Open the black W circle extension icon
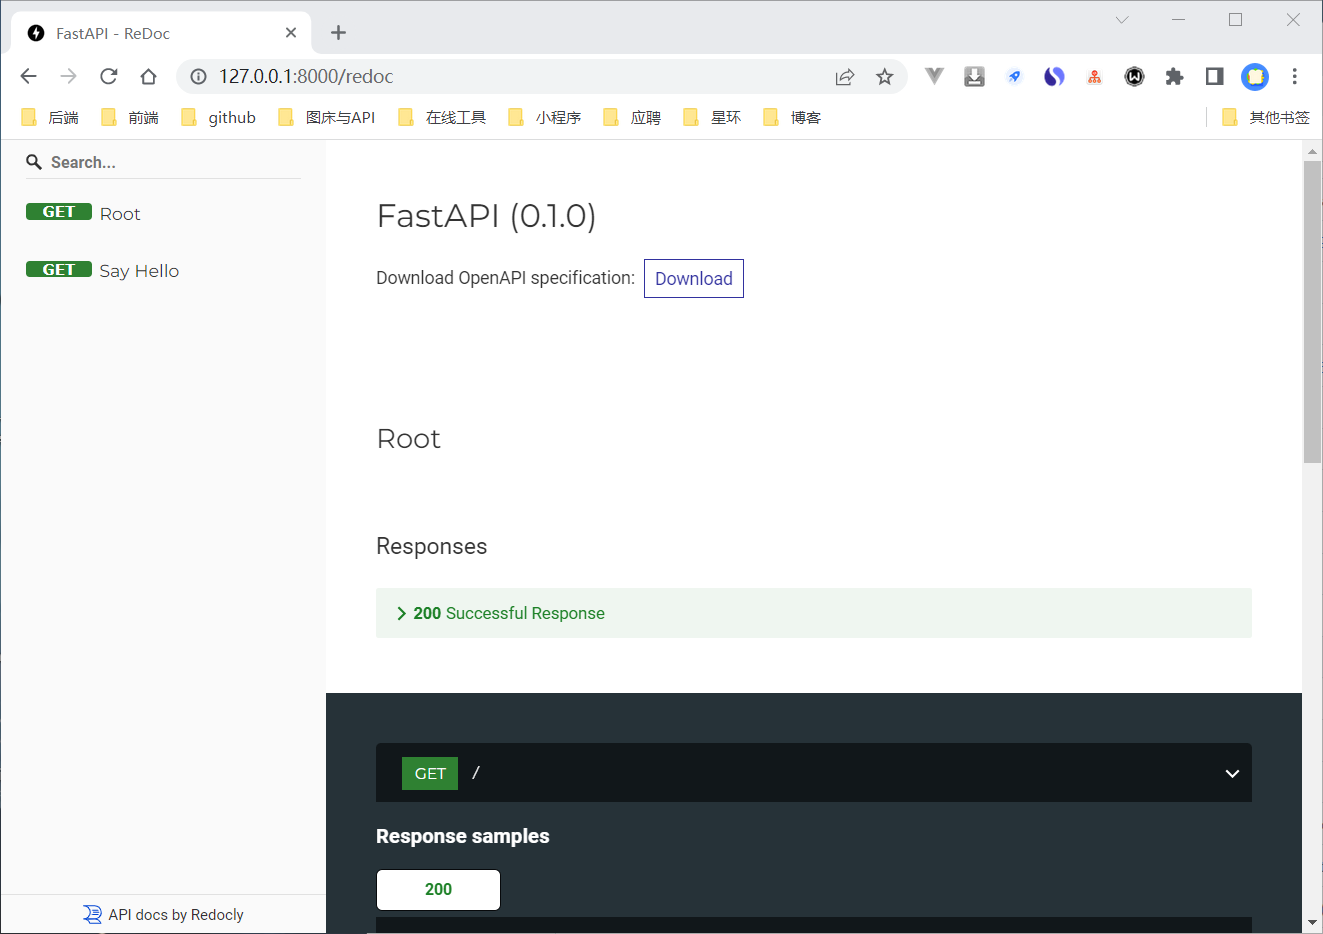Image resolution: width=1323 pixels, height=934 pixels. 1134,76
